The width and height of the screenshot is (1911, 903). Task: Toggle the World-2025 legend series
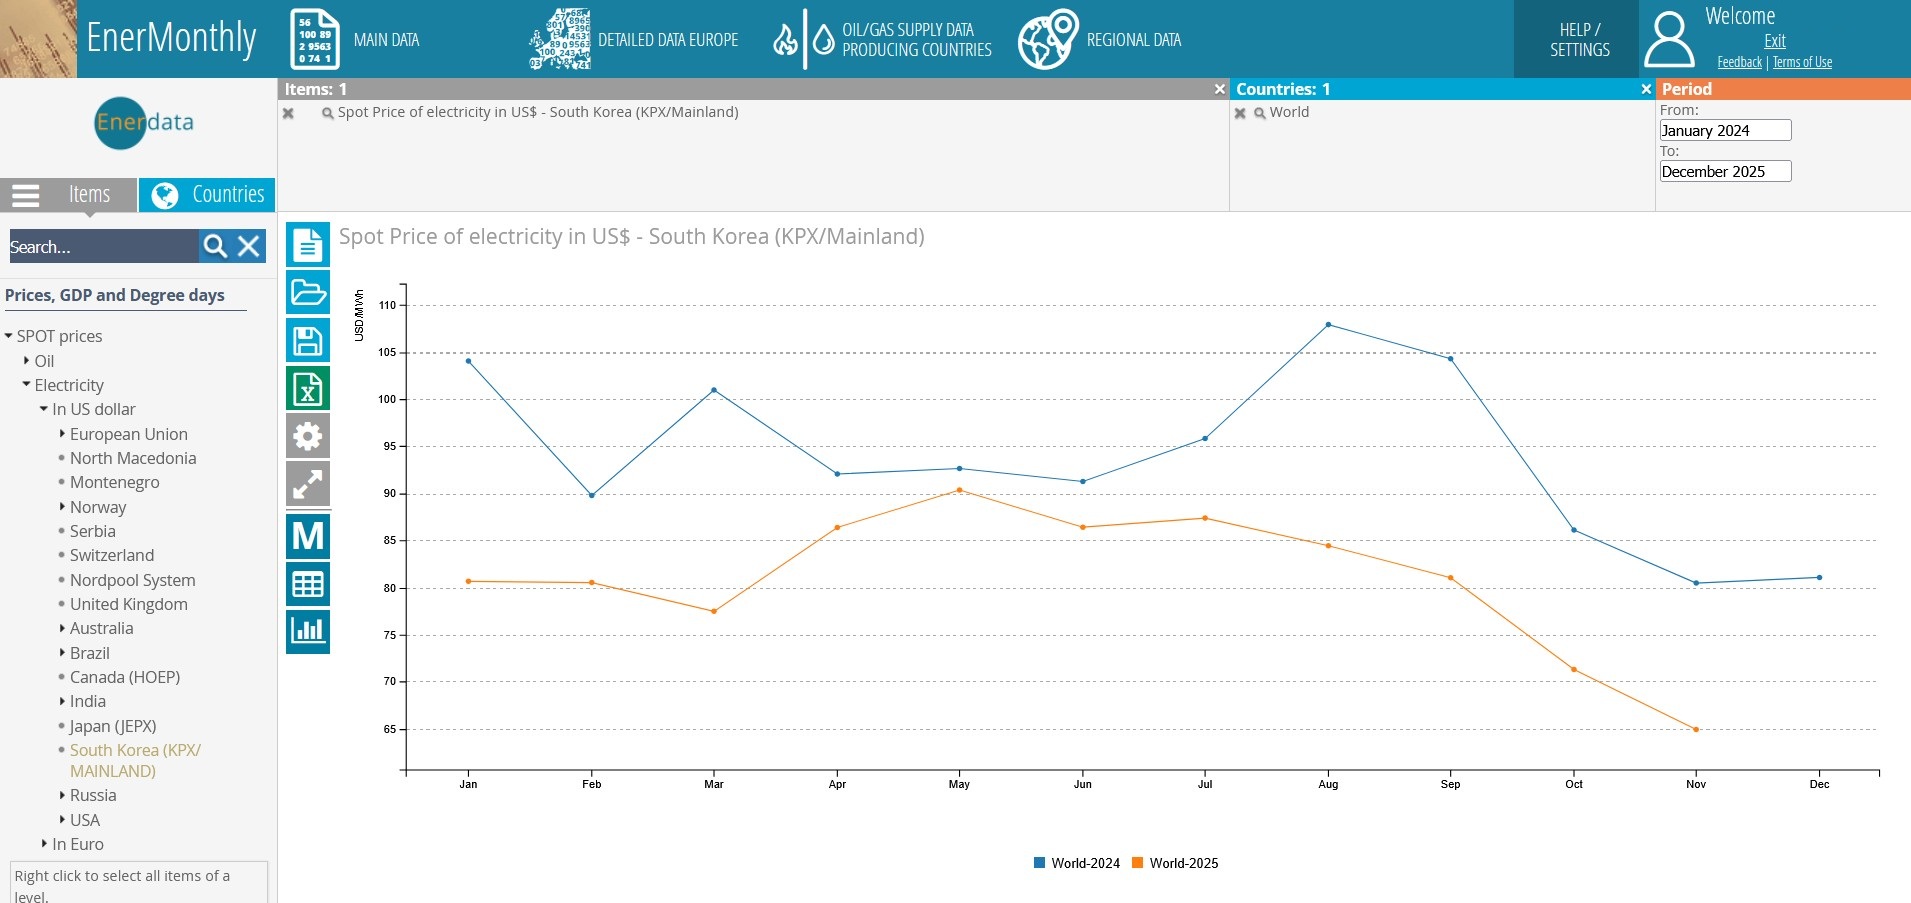(1176, 862)
